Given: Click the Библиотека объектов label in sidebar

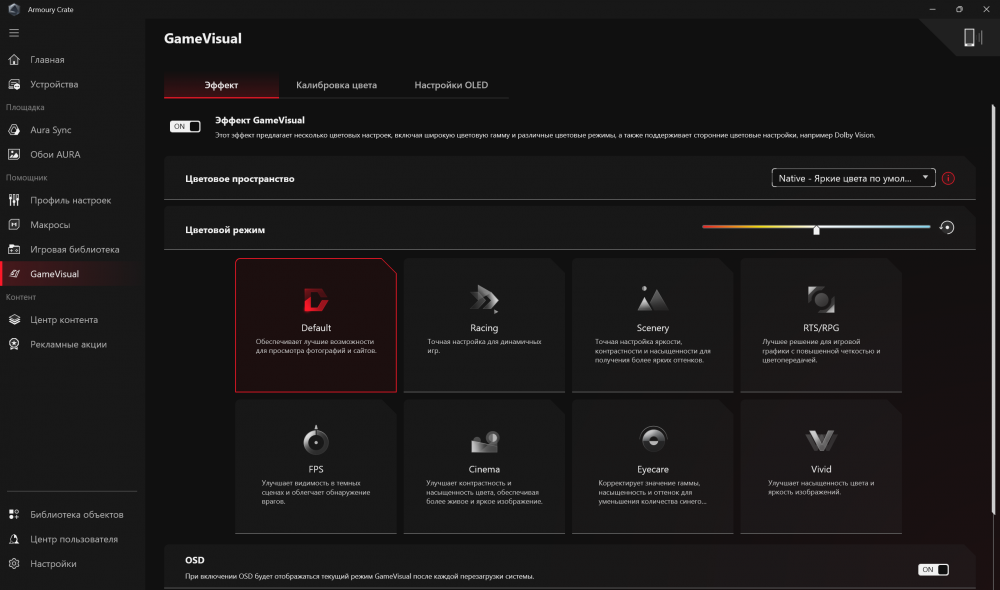Looking at the screenshot, I should click(77, 514).
